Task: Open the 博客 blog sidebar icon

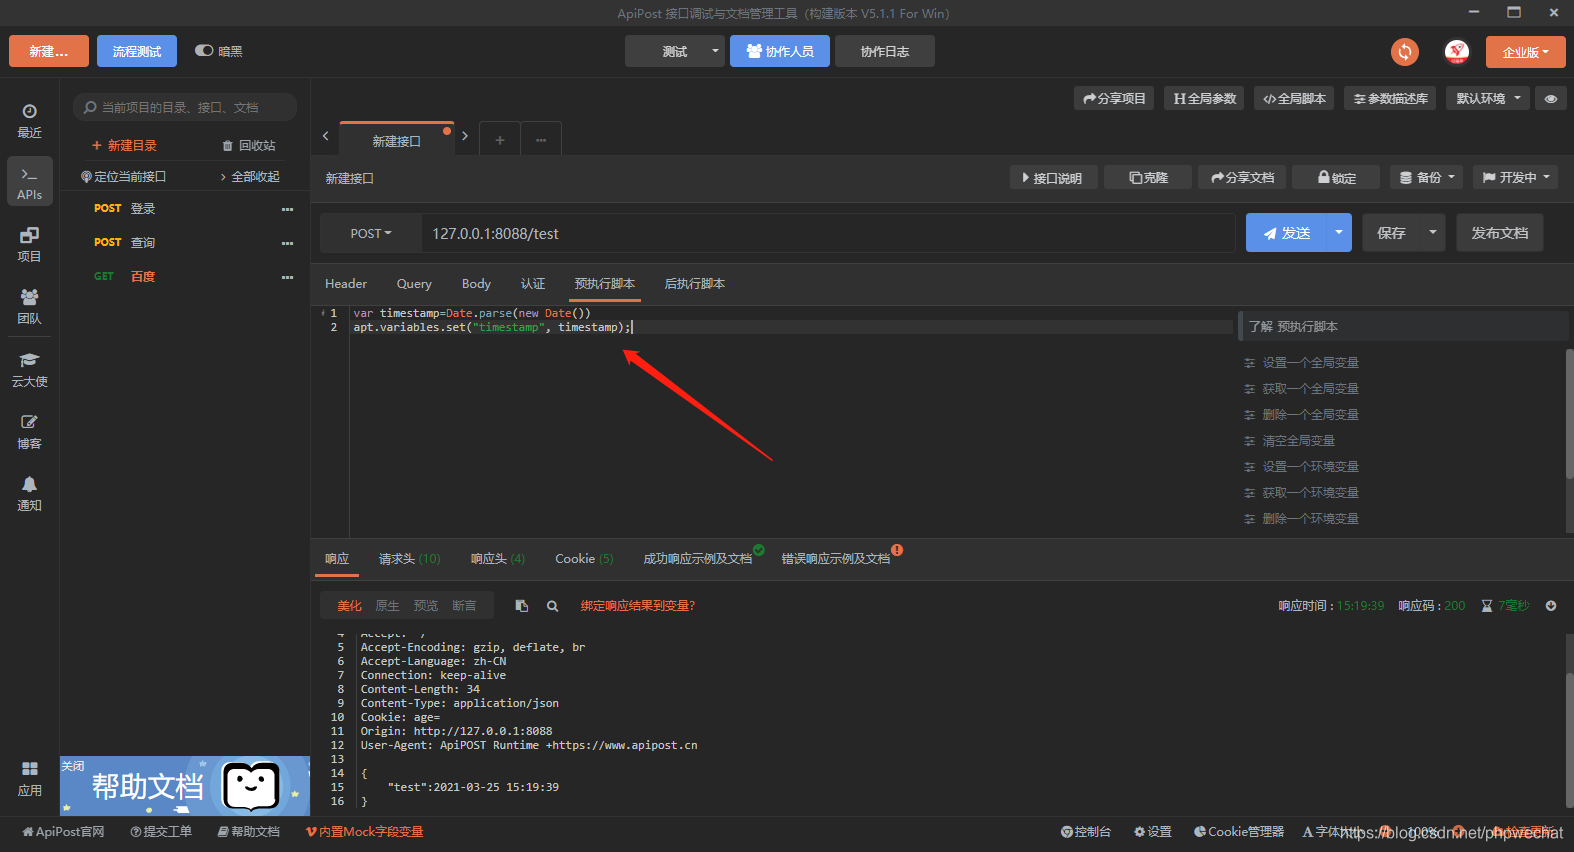Action: (29, 431)
